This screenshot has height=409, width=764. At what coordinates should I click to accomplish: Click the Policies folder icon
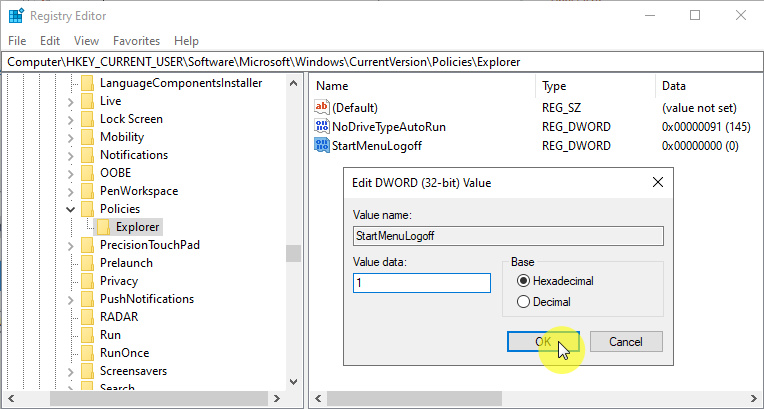[87, 209]
